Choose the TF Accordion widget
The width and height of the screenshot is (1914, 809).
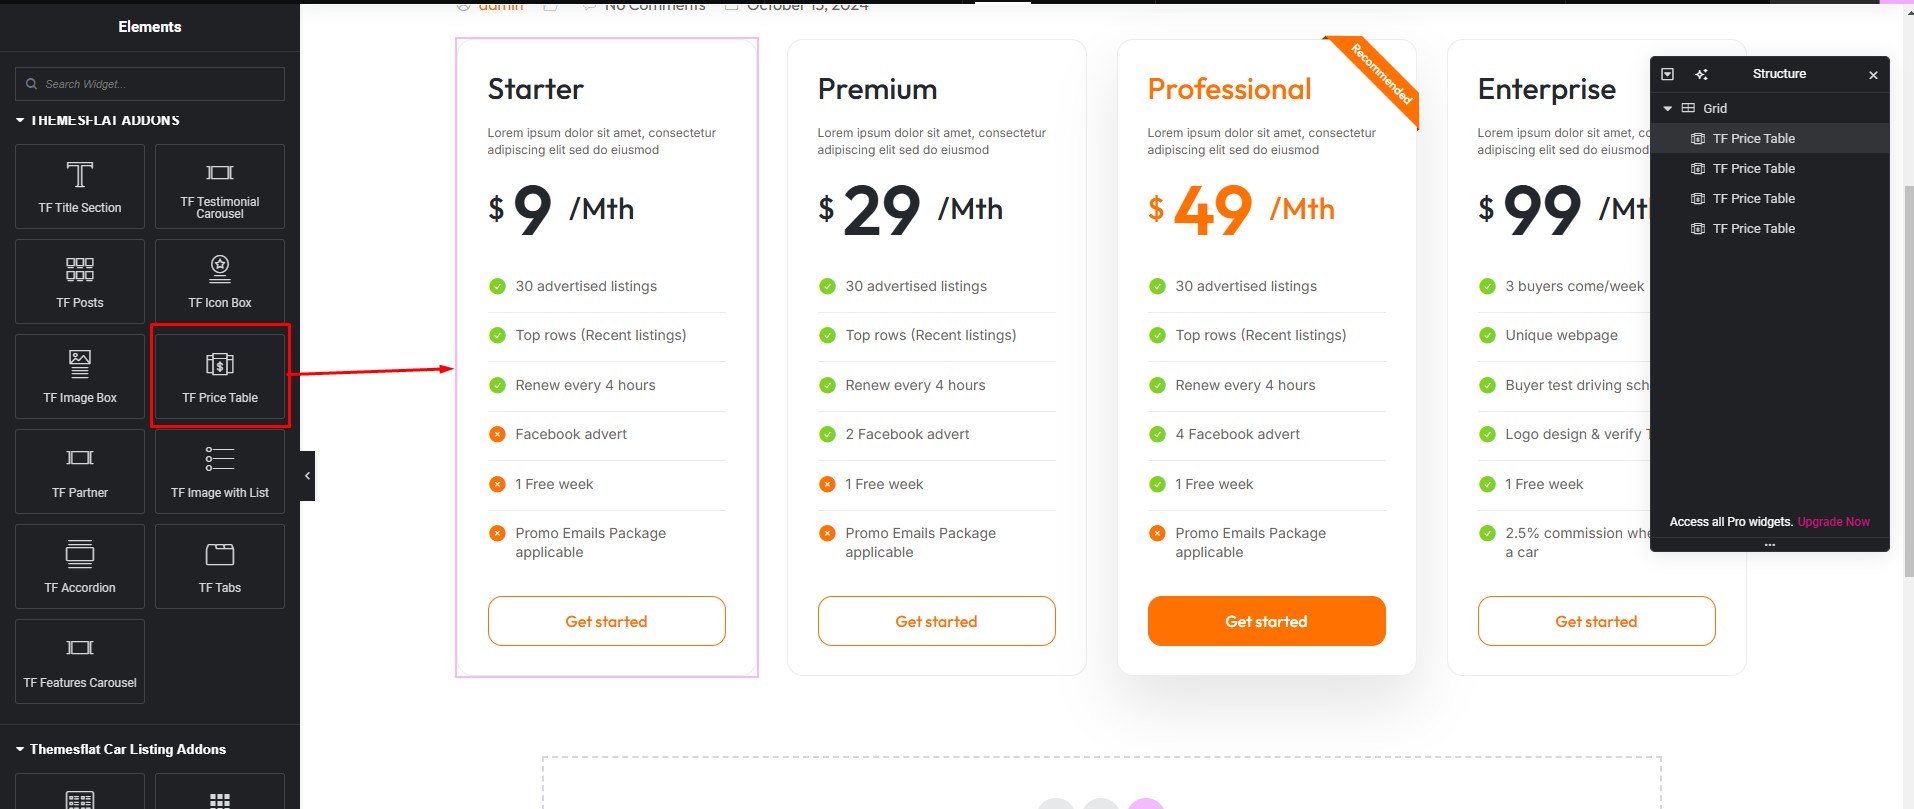(x=80, y=566)
